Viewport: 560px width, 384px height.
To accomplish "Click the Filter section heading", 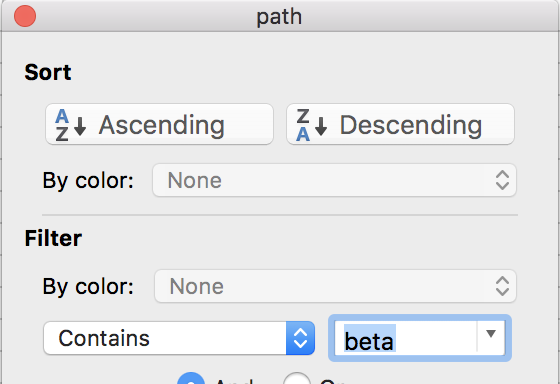I will pyautogui.click(x=53, y=238).
